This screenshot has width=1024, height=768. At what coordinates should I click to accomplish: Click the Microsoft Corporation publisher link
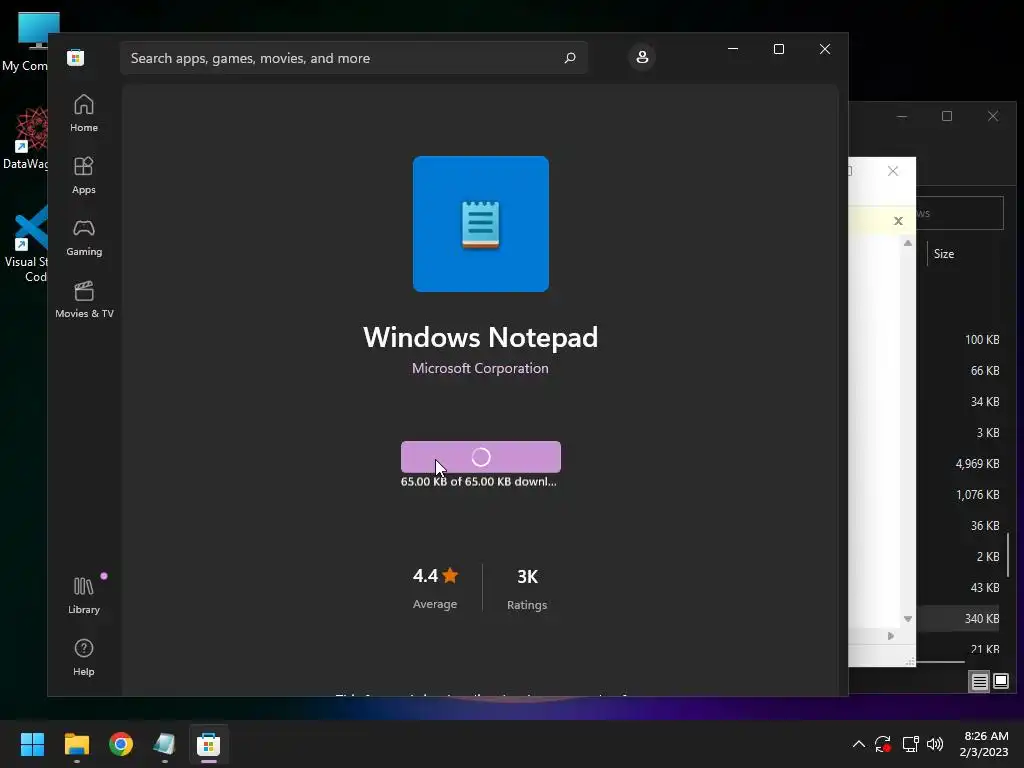point(480,368)
